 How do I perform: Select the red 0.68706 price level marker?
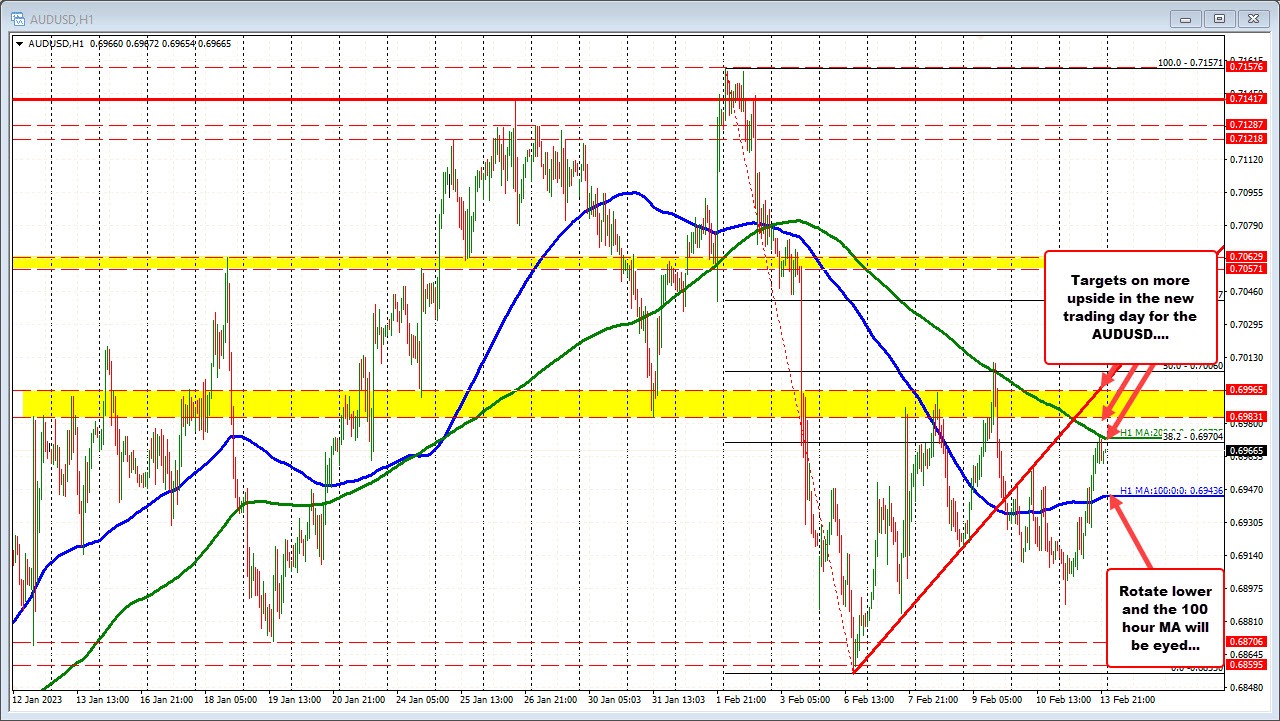tap(1246, 643)
